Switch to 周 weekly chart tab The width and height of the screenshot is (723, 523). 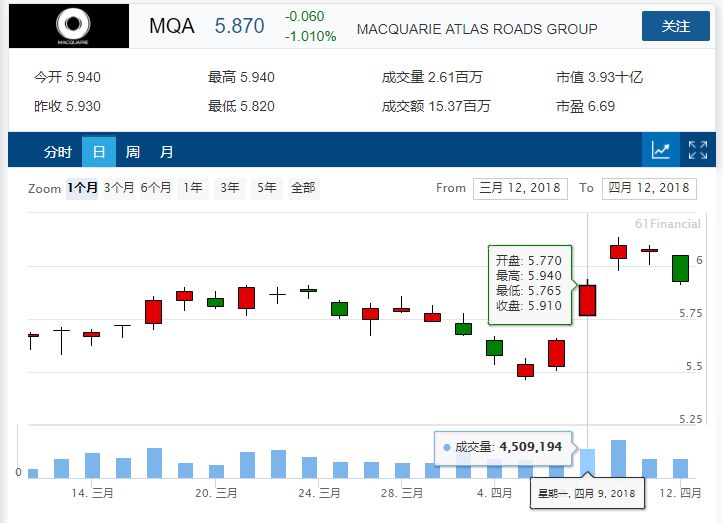(x=132, y=152)
